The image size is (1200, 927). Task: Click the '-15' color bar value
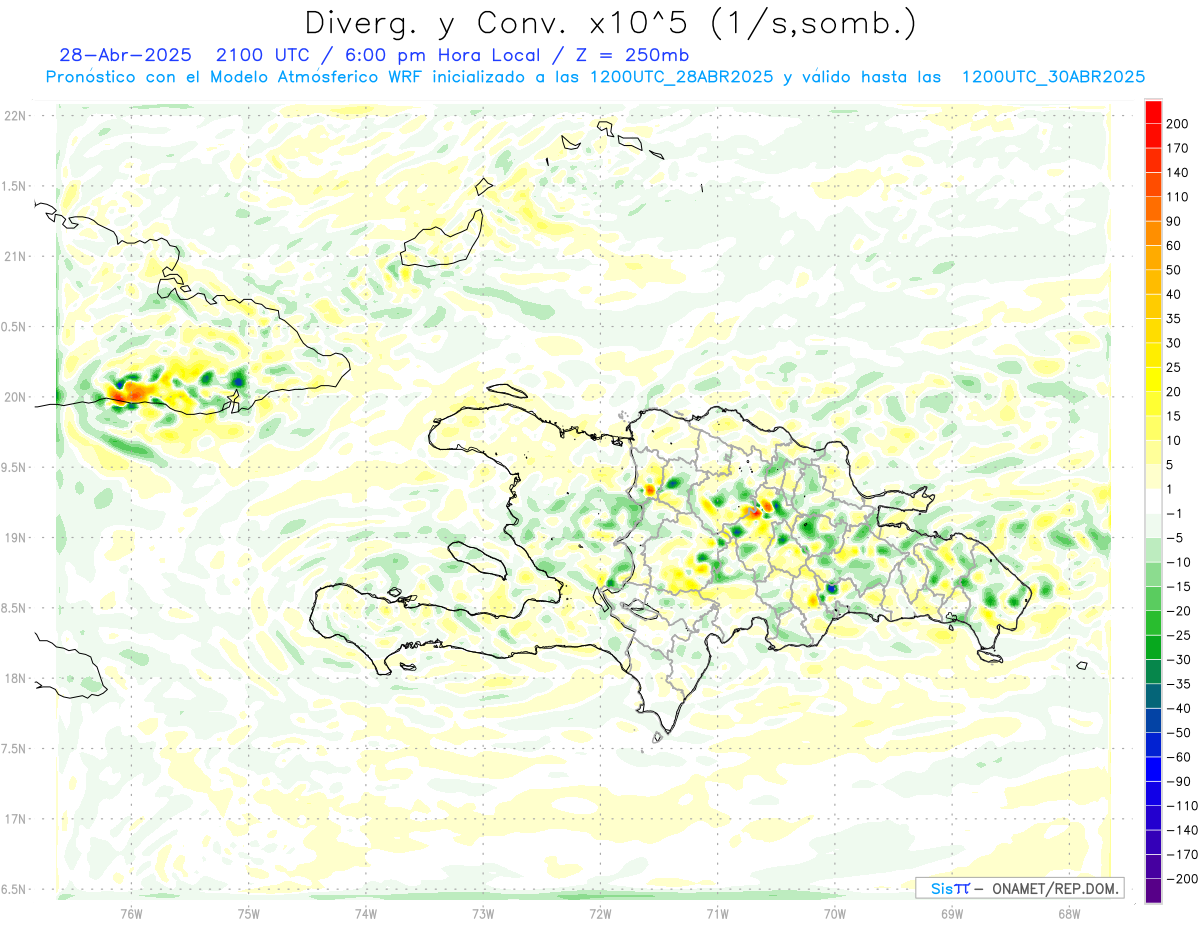tap(1180, 587)
